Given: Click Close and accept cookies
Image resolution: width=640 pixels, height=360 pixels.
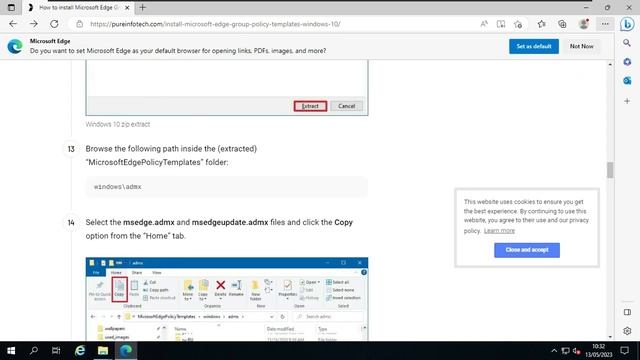Looking at the screenshot, I should [x=527, y=250].
